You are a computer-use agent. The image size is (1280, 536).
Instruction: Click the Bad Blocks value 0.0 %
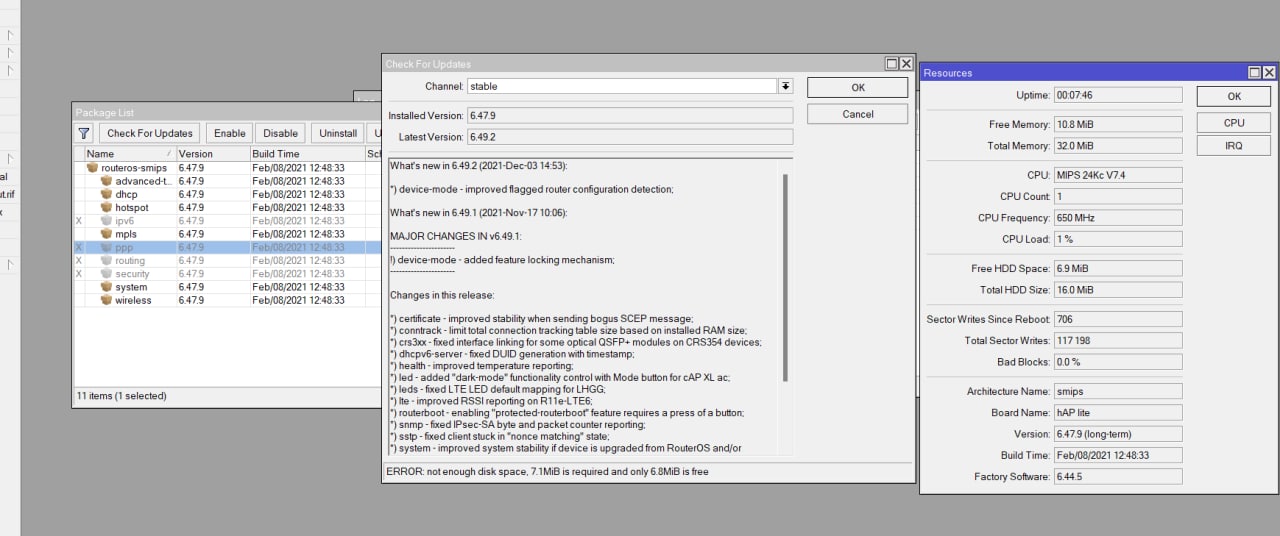click(1118, 362)
